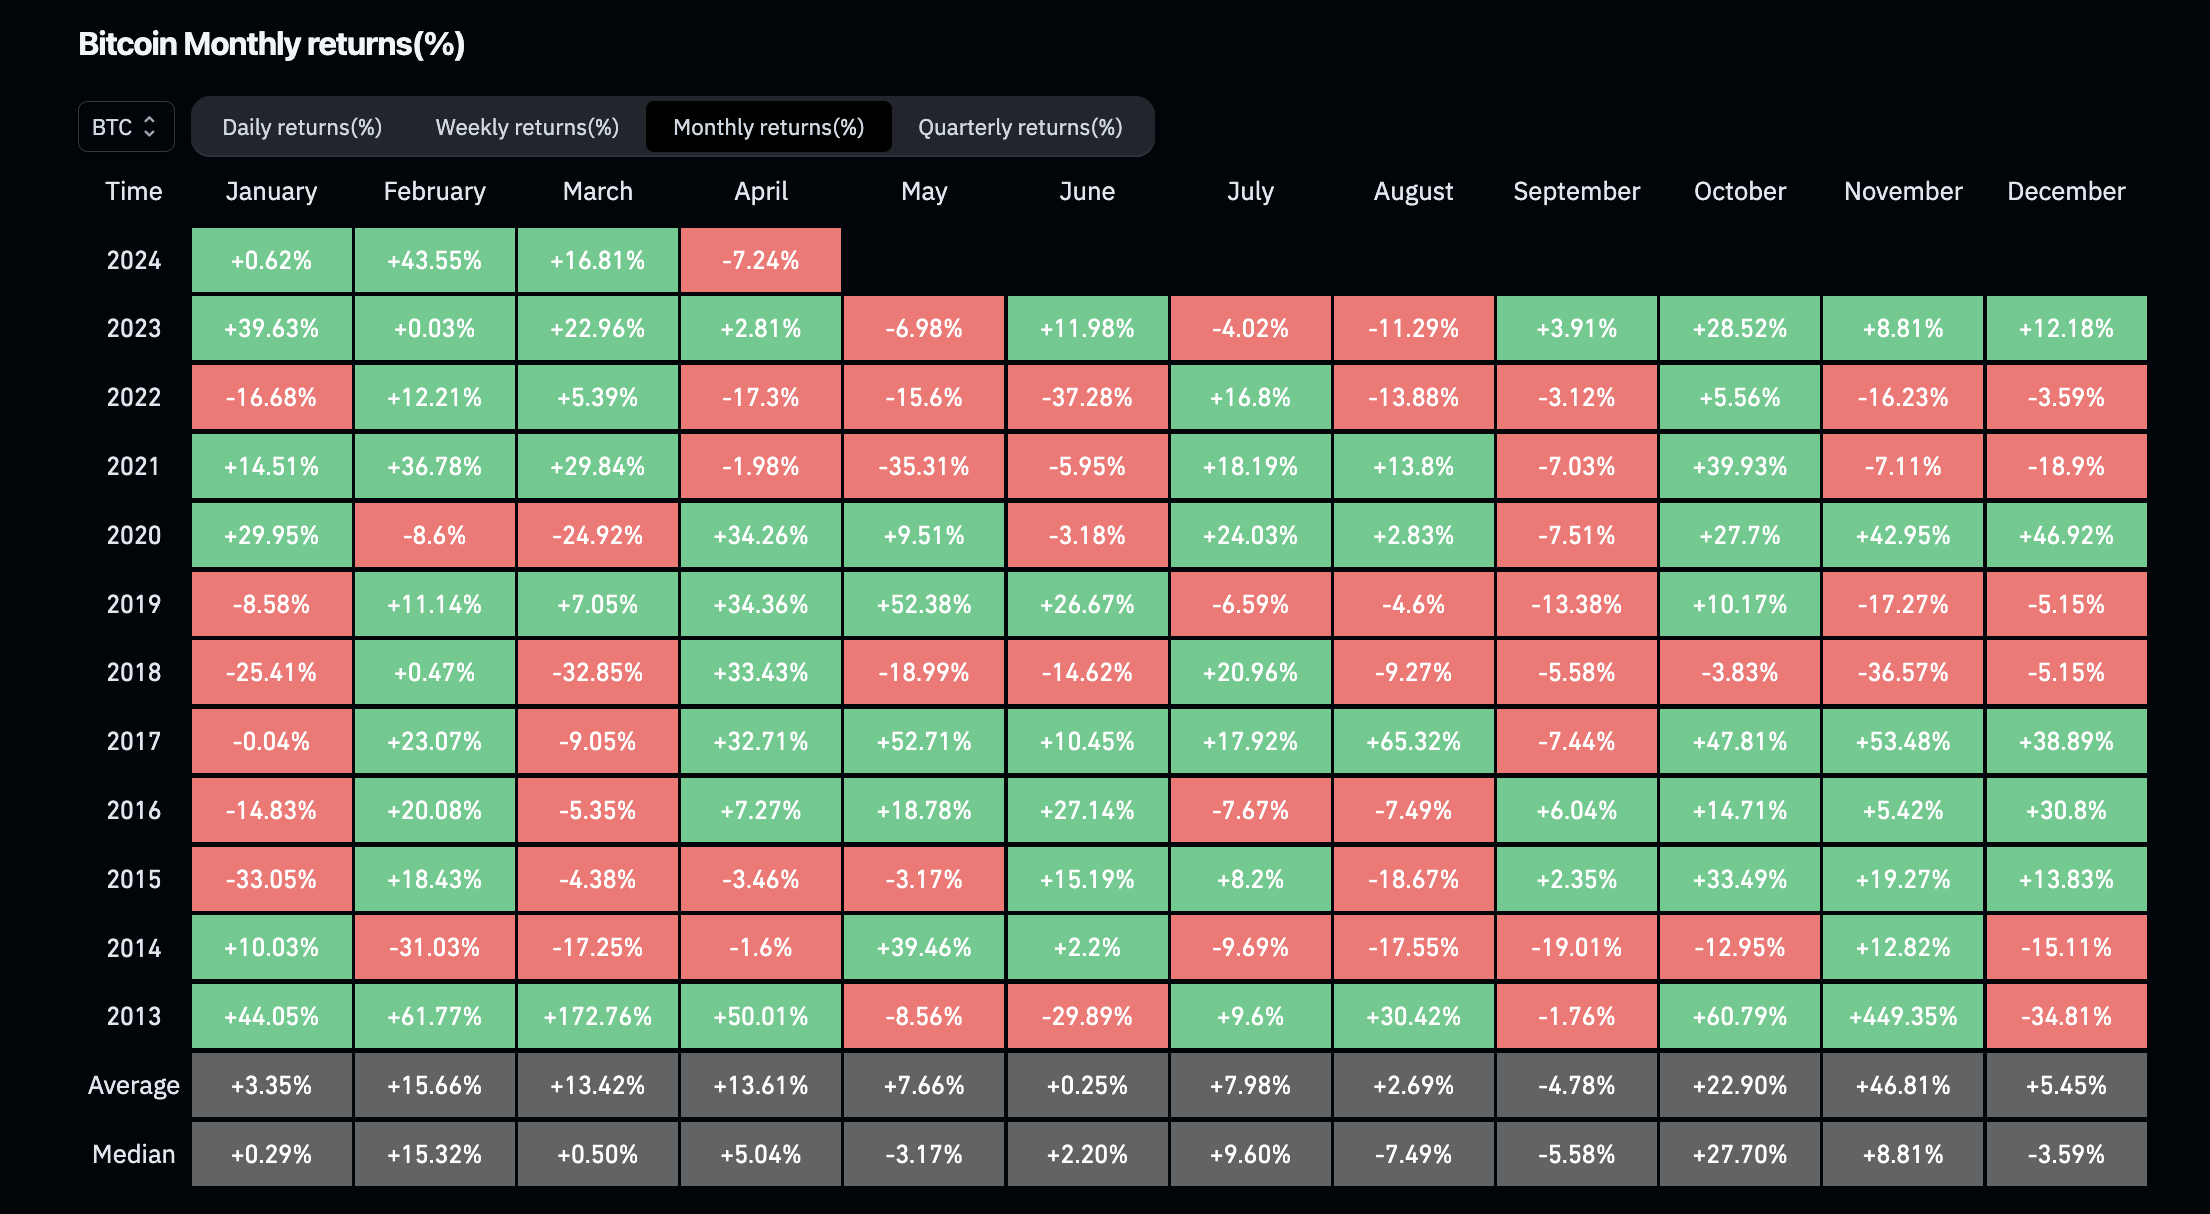
Task: Click the November column header
Action: click(x=1903, y=191)
